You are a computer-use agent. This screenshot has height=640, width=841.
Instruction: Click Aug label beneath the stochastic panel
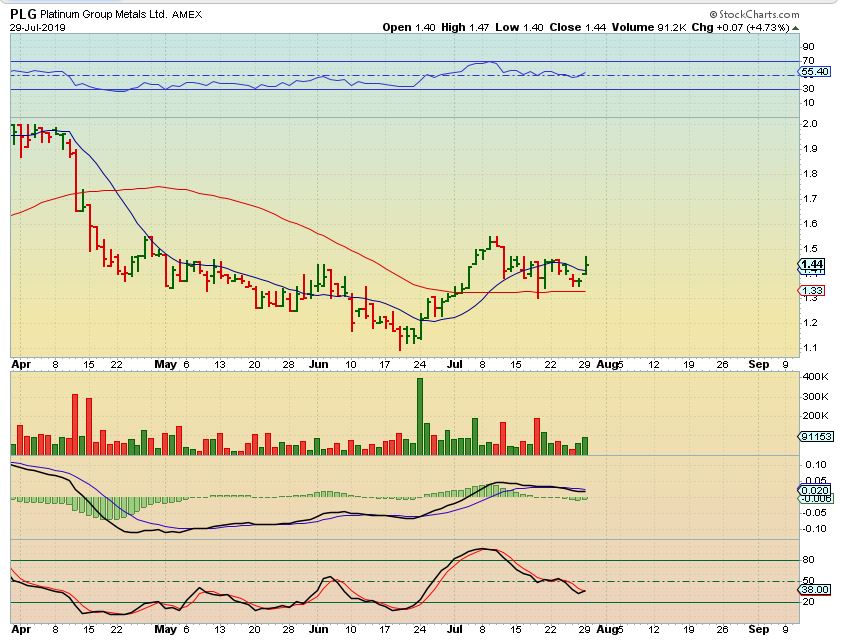pos(607,629)
